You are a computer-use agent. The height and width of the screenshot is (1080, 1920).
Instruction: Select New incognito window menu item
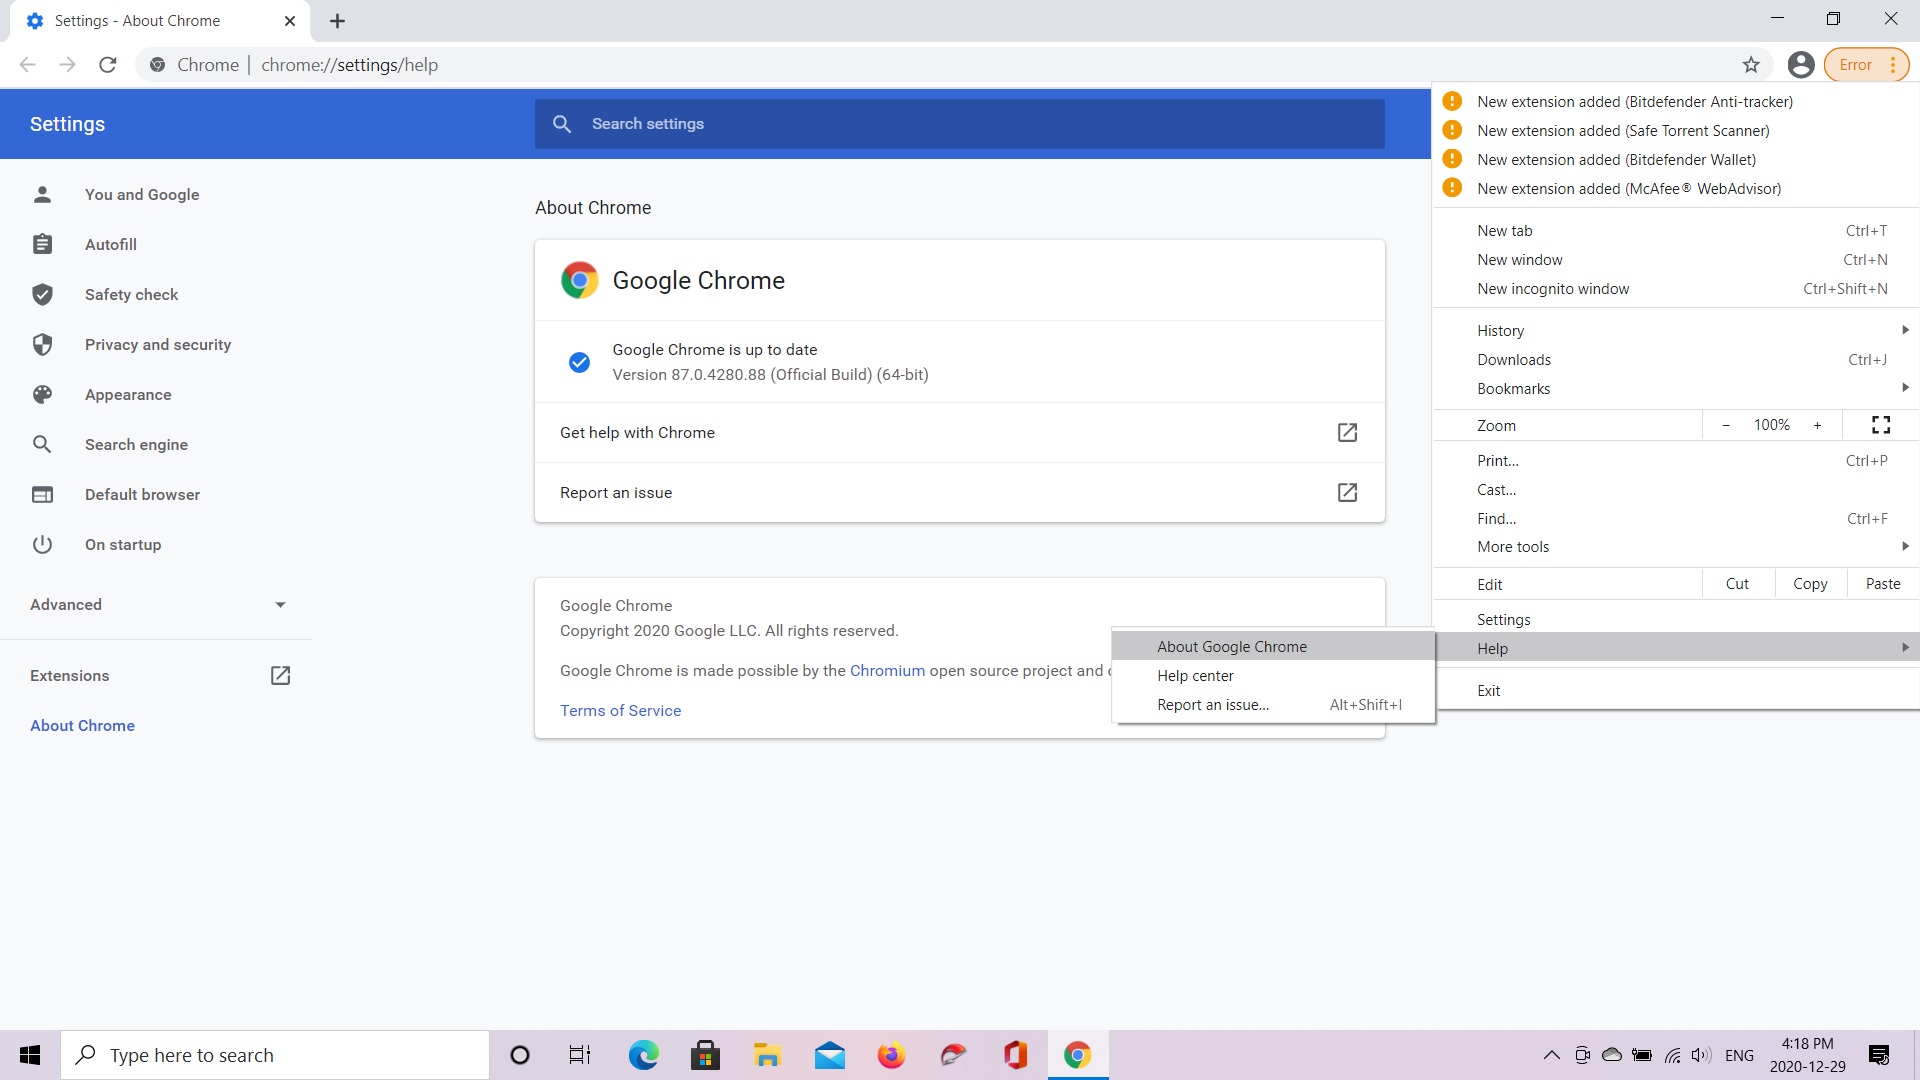[x=1553, y=289]
